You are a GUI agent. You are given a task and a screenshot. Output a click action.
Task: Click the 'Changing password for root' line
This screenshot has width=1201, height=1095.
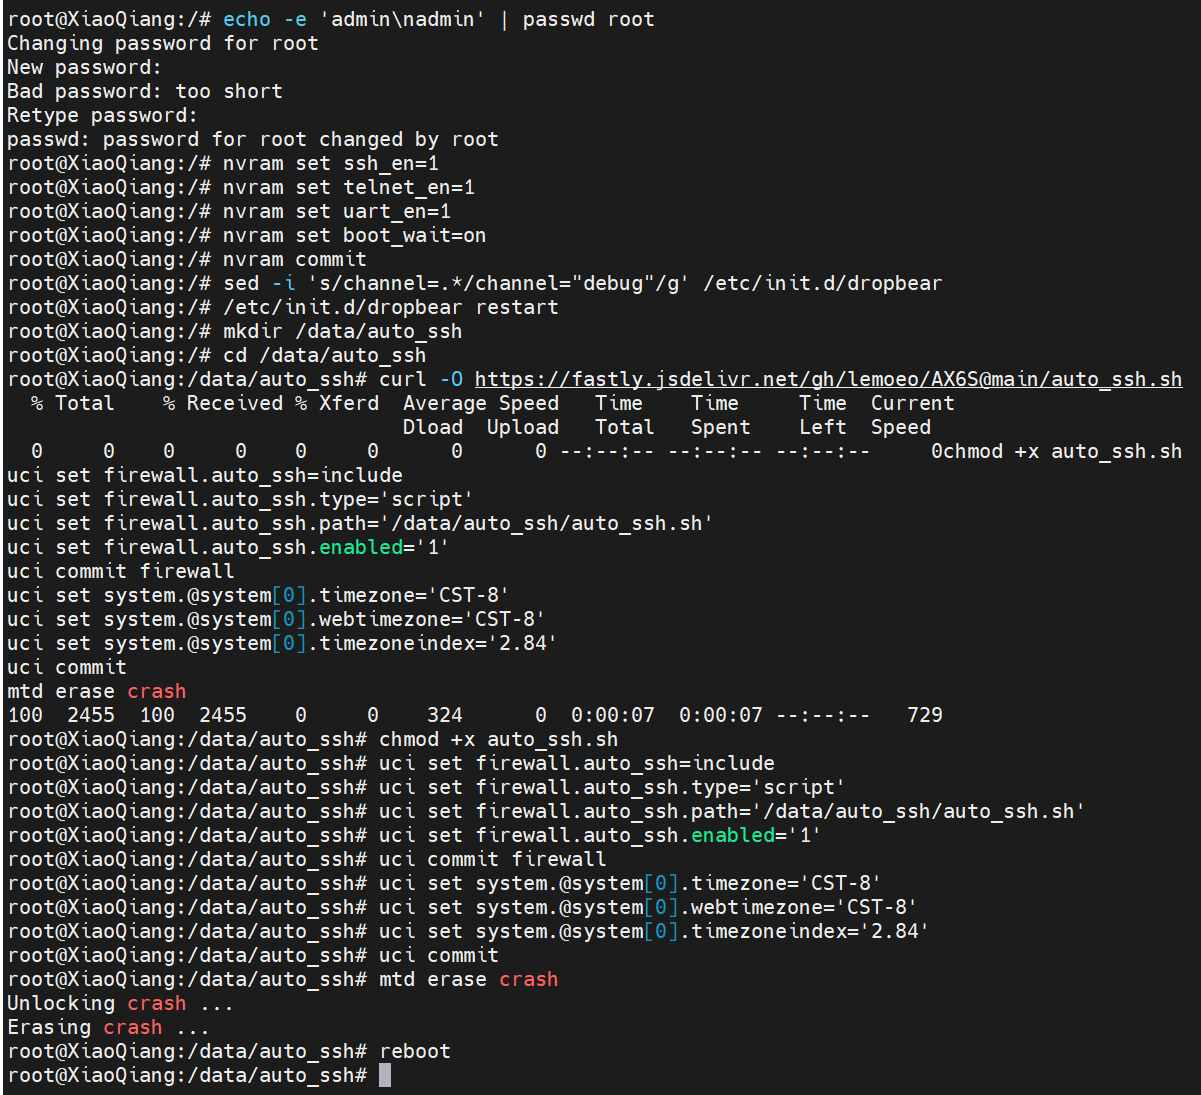(x=162, y=44)
